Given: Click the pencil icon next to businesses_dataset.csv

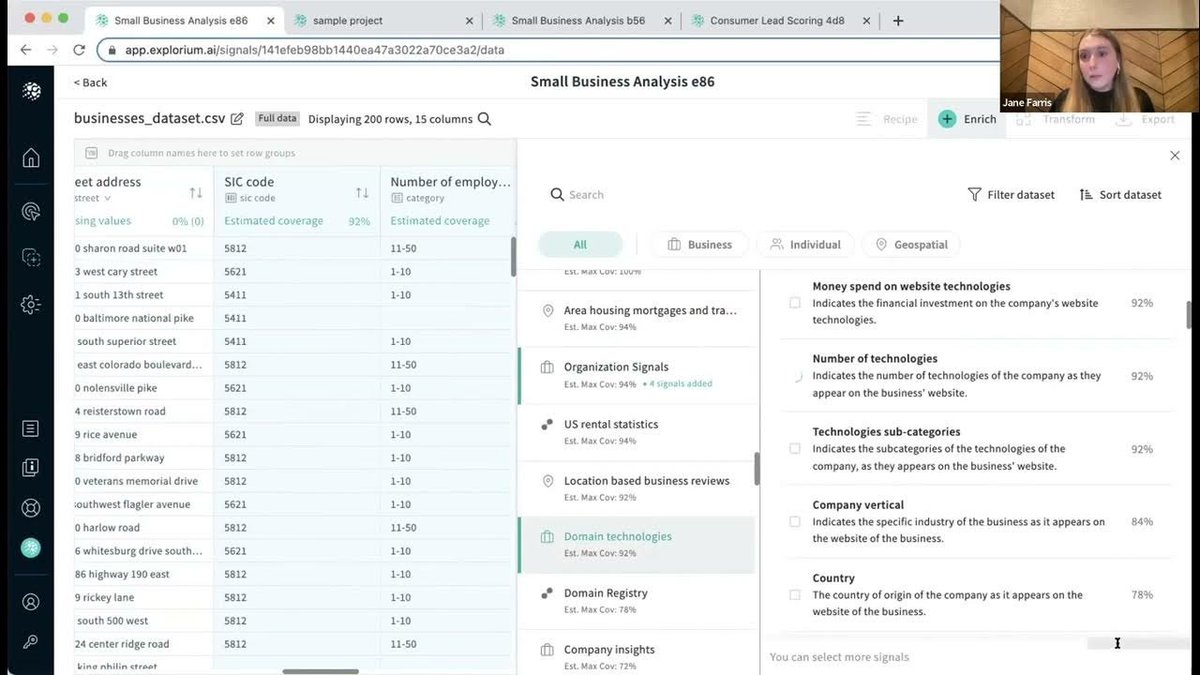Looking at the screenshot, I should click(x=237, y=118).
